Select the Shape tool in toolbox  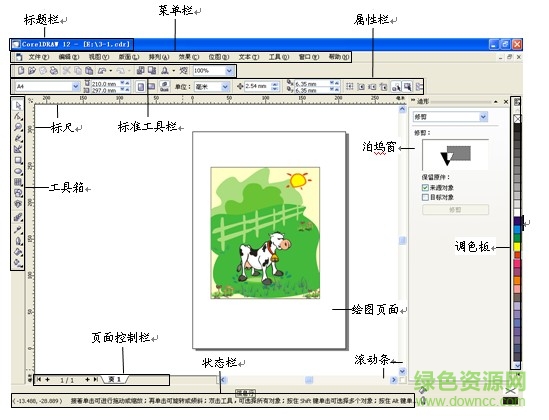[x=18, y=116]
